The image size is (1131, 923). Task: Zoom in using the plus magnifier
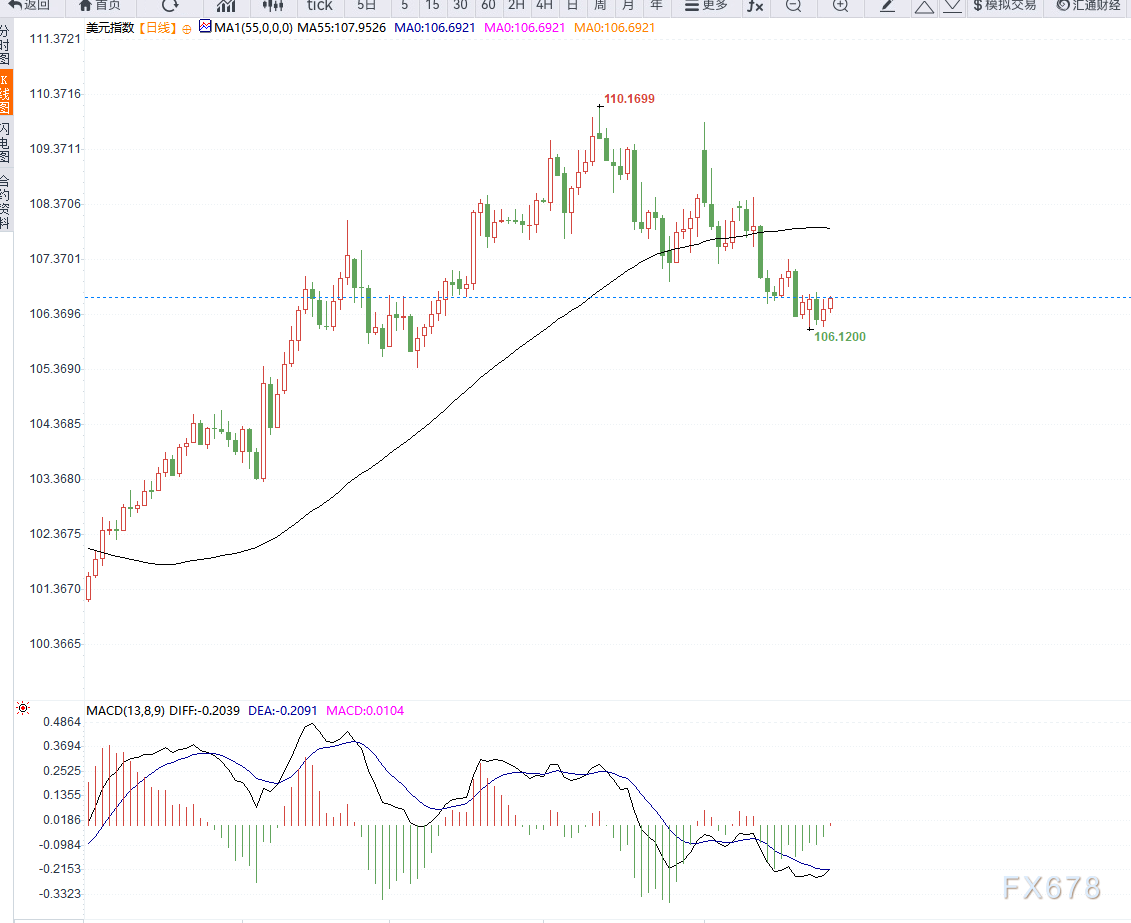(840, 6)
